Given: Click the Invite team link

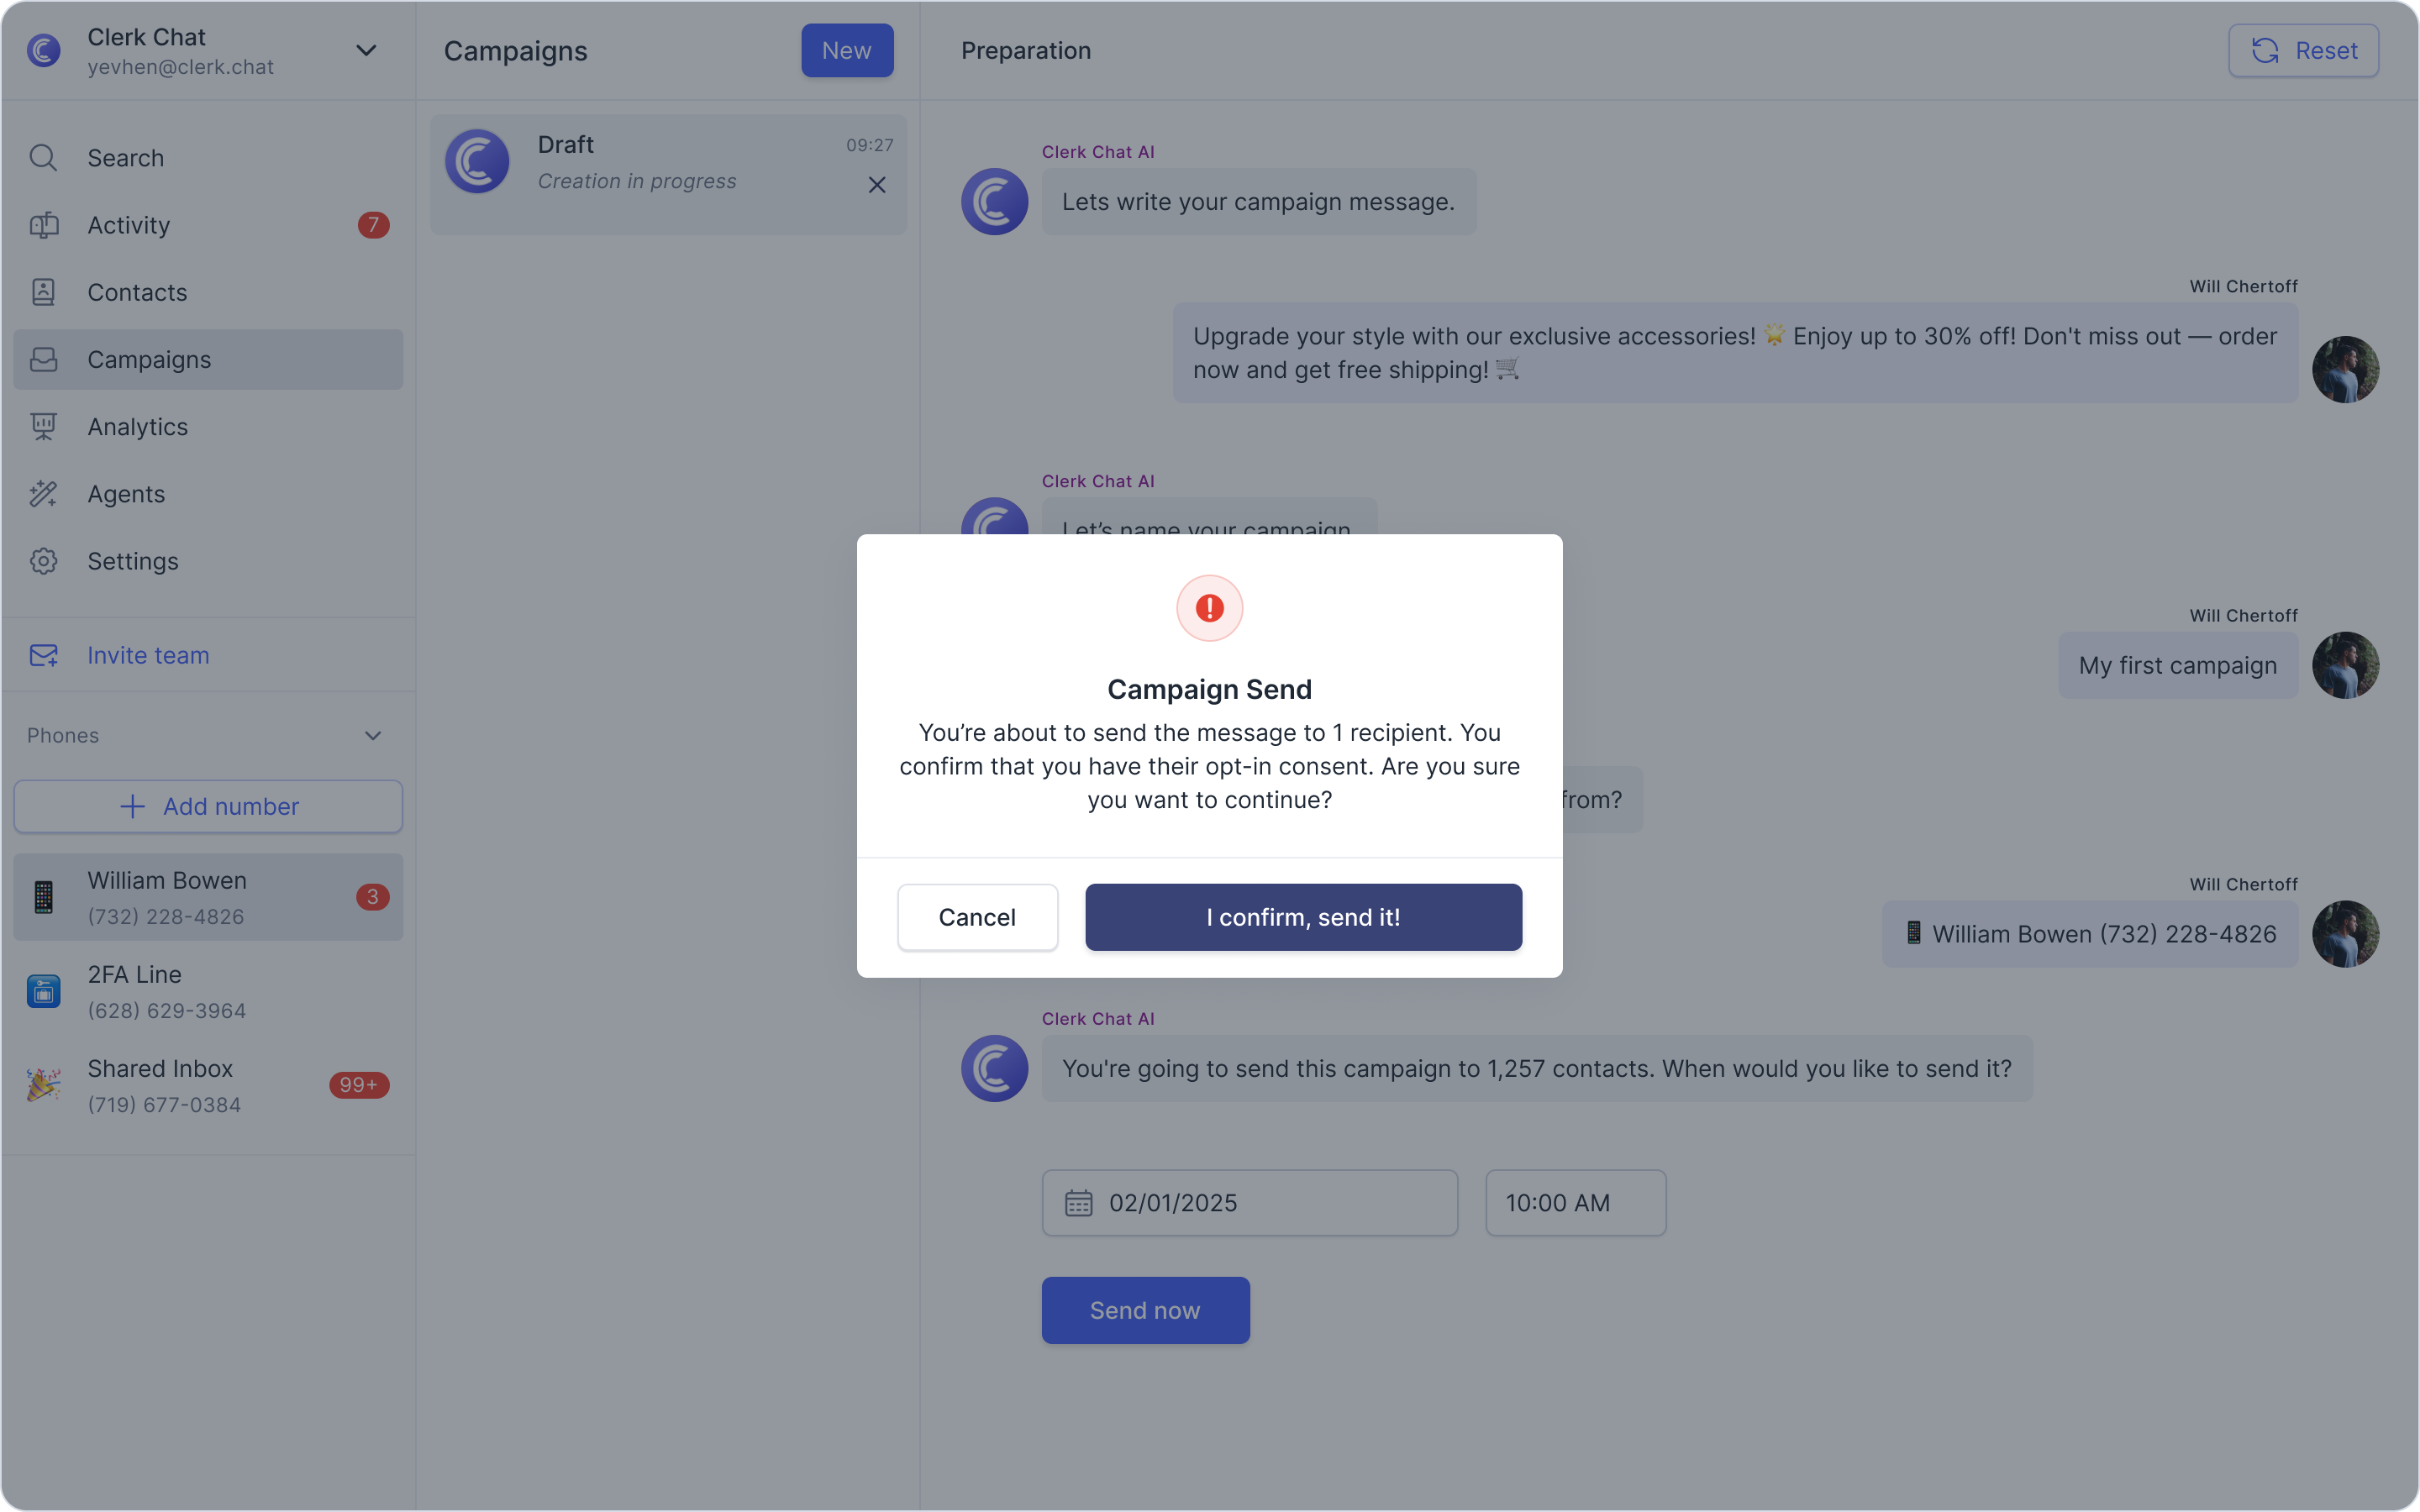Looking at the screenshot, I should 148,655.
